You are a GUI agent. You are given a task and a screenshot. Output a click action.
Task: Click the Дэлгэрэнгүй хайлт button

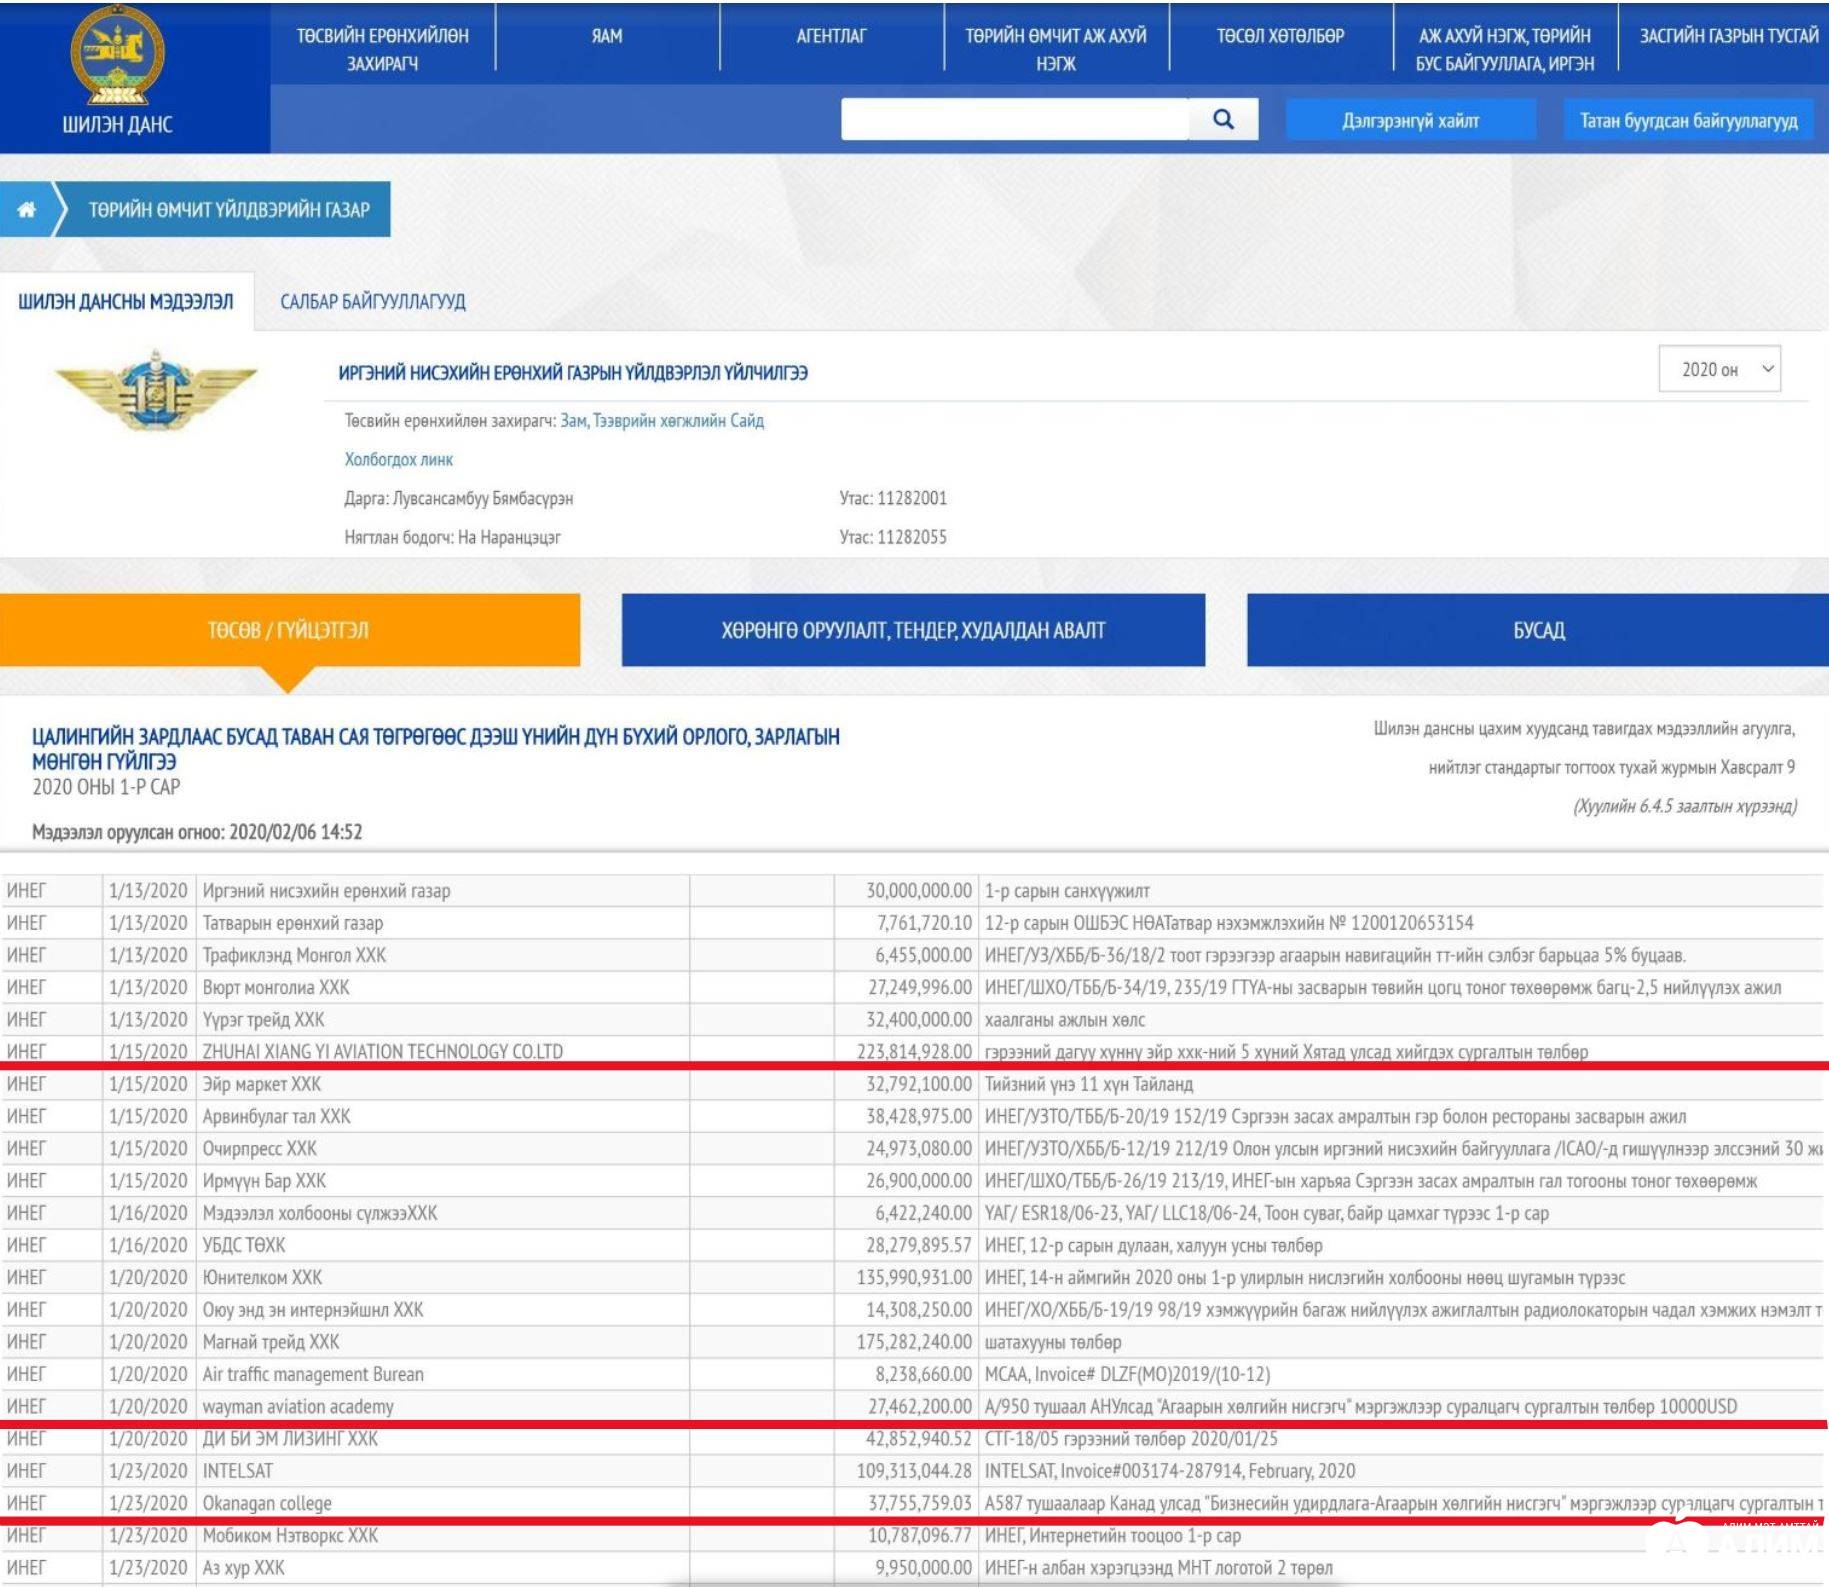click(x=1410, y=121)
